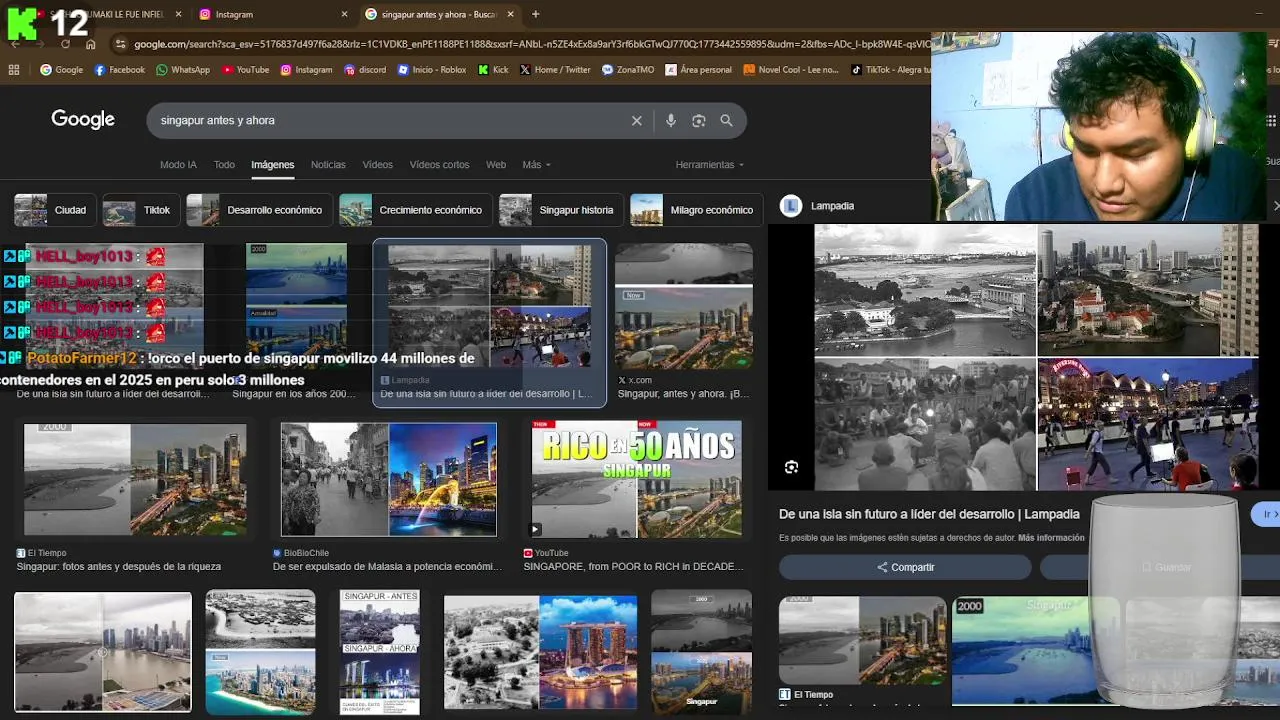Select the Singapur historia filter chip

point(561,210)
